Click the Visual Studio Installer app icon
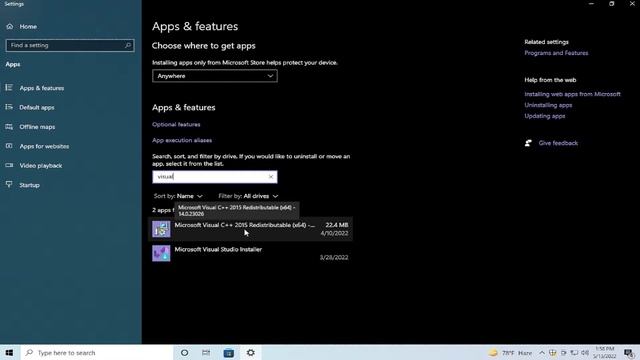The image size is (640, 360). (161, 253)
